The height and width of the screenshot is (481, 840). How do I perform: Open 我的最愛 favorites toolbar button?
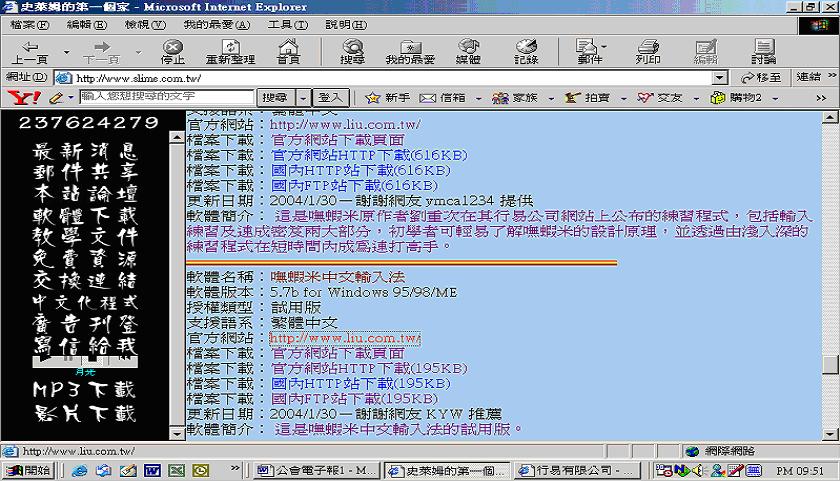coord(410,52)
